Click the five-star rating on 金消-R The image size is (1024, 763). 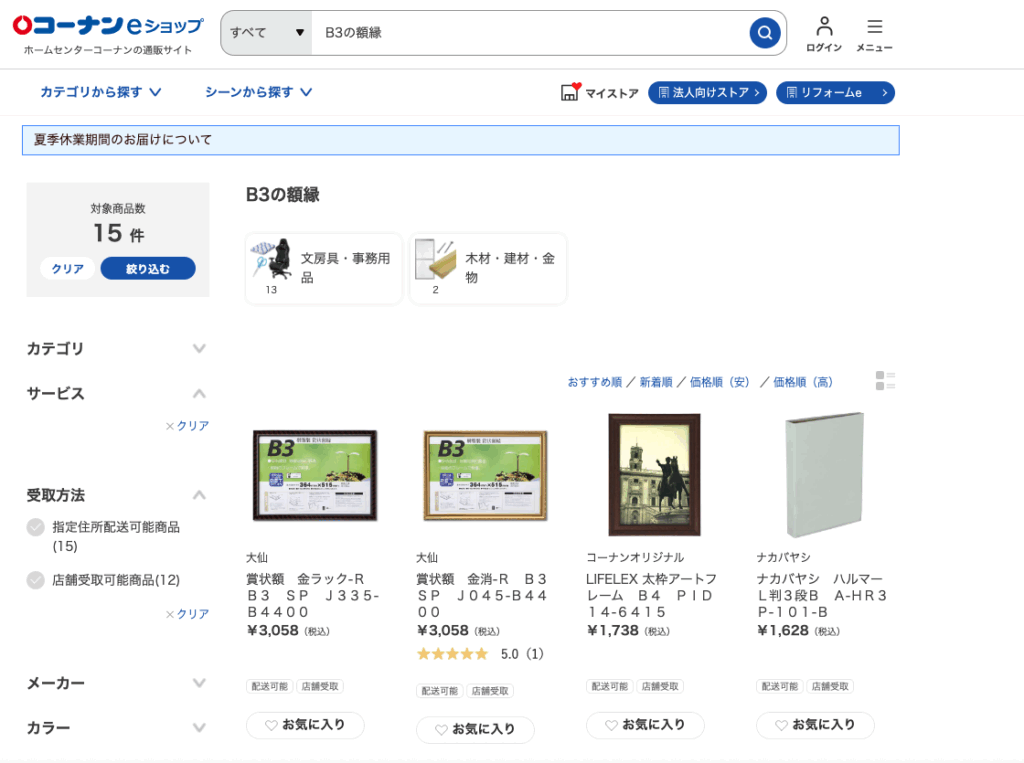453,654
